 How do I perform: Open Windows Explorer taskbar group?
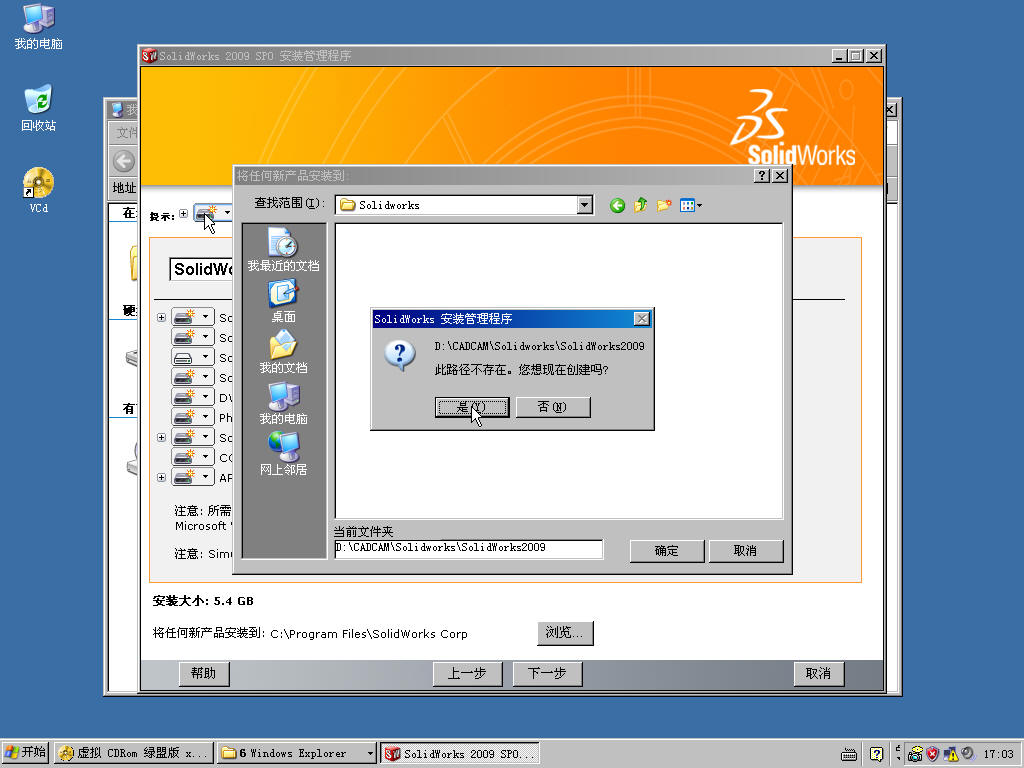coord(296,754)
